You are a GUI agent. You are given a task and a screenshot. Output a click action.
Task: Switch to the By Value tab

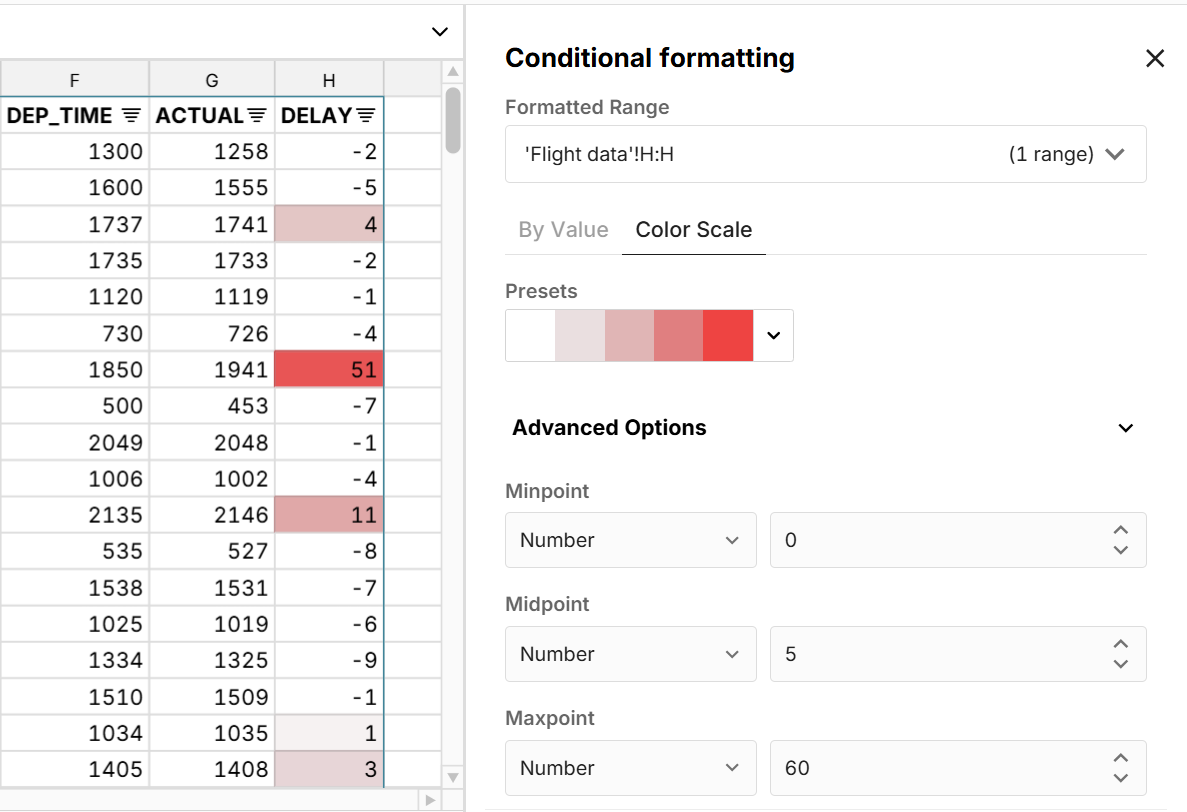pos(563,230)
